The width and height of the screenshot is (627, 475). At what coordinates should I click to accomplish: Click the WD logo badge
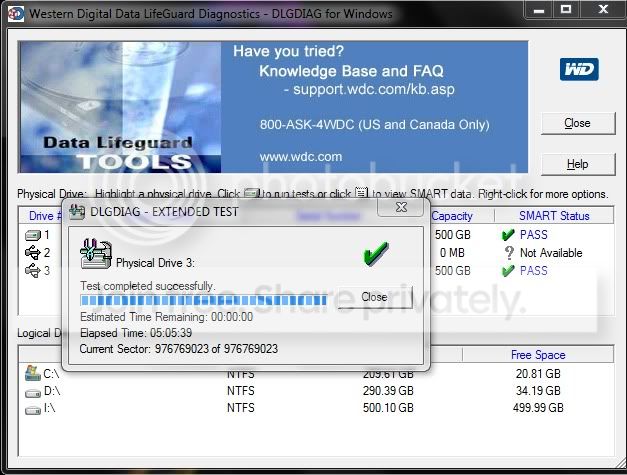point(579,69)
